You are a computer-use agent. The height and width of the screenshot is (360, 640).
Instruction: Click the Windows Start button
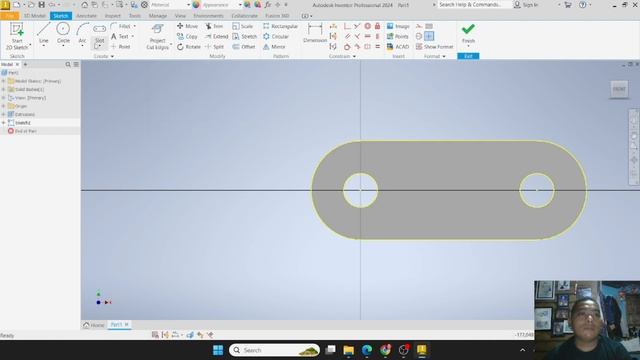218,350
